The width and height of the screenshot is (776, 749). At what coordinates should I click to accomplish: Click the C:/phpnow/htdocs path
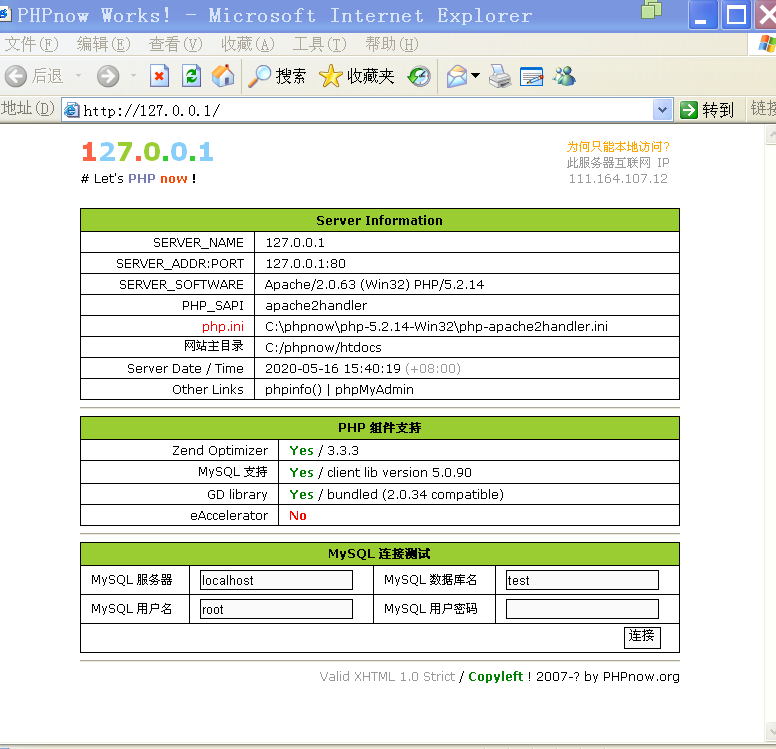point(323,348)
